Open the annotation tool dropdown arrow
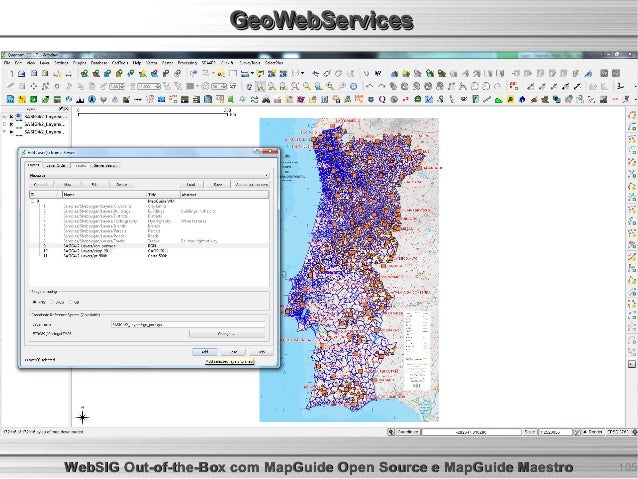638x479 pixels. (302, 74)
